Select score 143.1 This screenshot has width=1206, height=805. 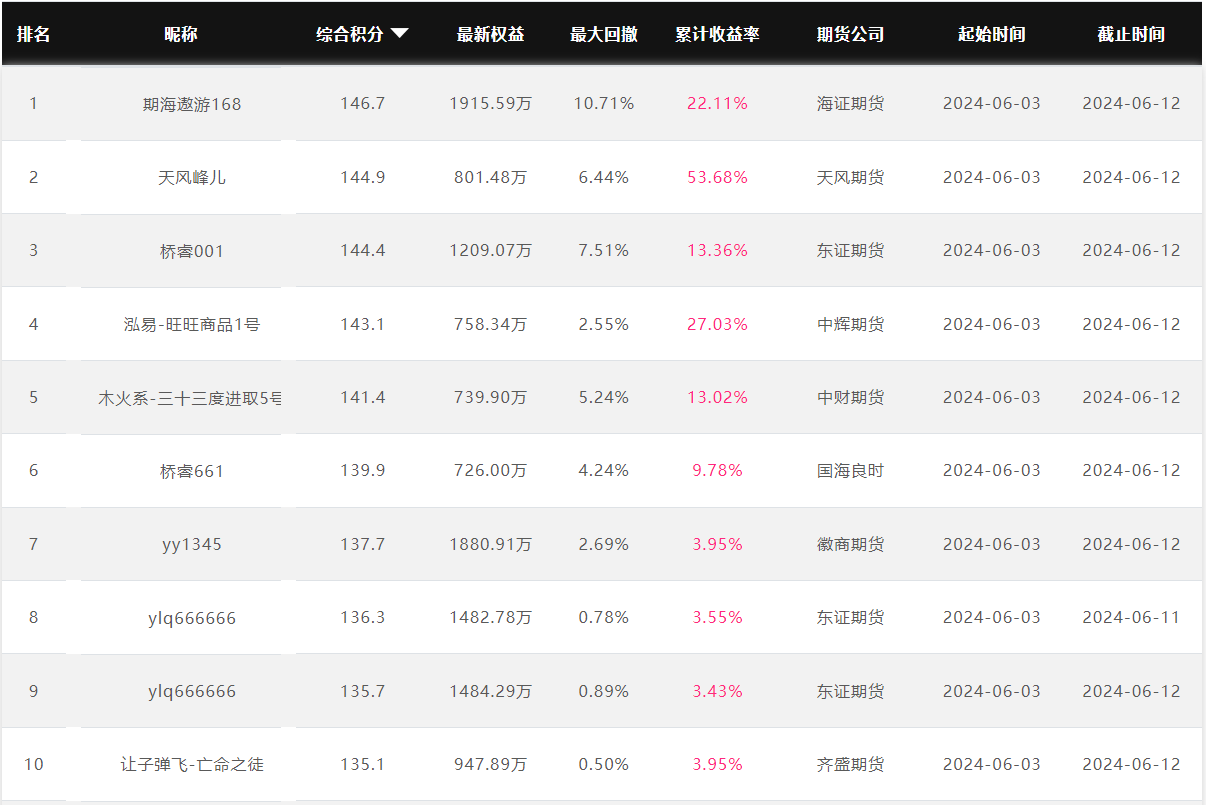click(x=363, y=324)
